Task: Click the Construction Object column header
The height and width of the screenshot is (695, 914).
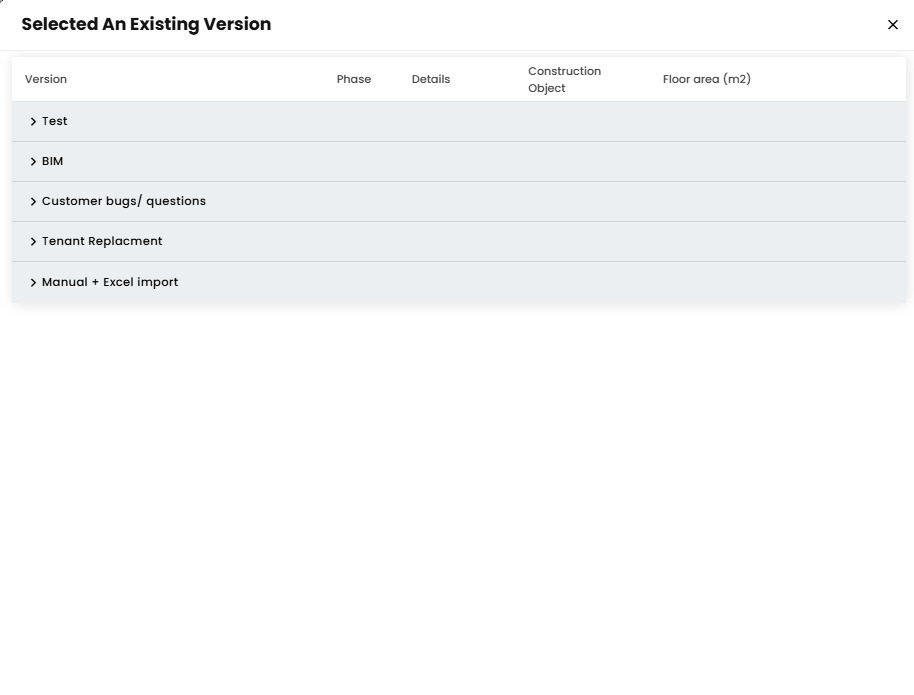Action: pyautogui.click(x=564, y=79)
